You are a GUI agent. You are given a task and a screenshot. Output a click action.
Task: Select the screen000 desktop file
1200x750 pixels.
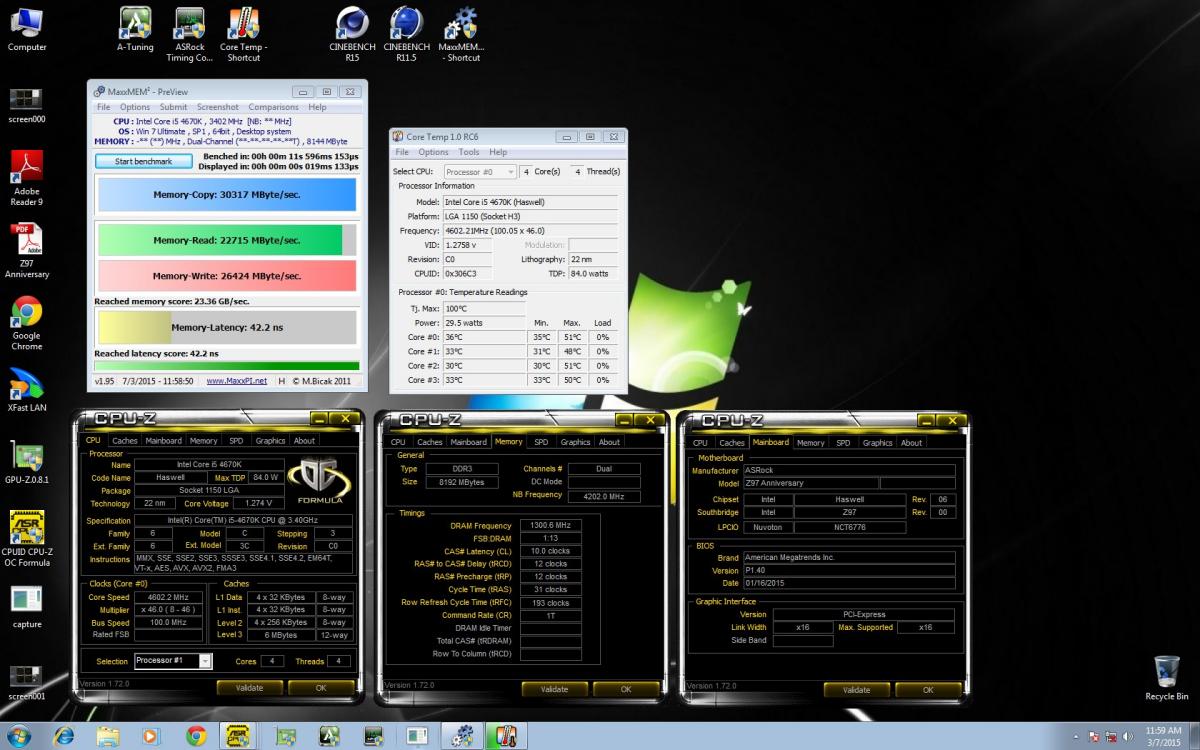(x=26, y=105)
